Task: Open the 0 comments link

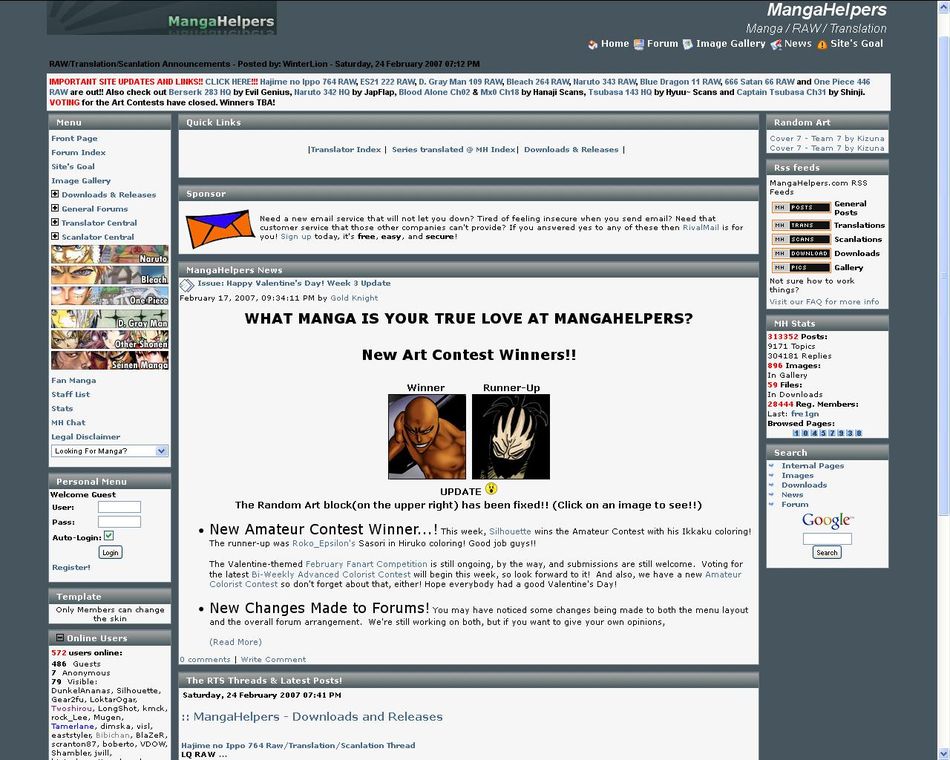Action: 205,659
